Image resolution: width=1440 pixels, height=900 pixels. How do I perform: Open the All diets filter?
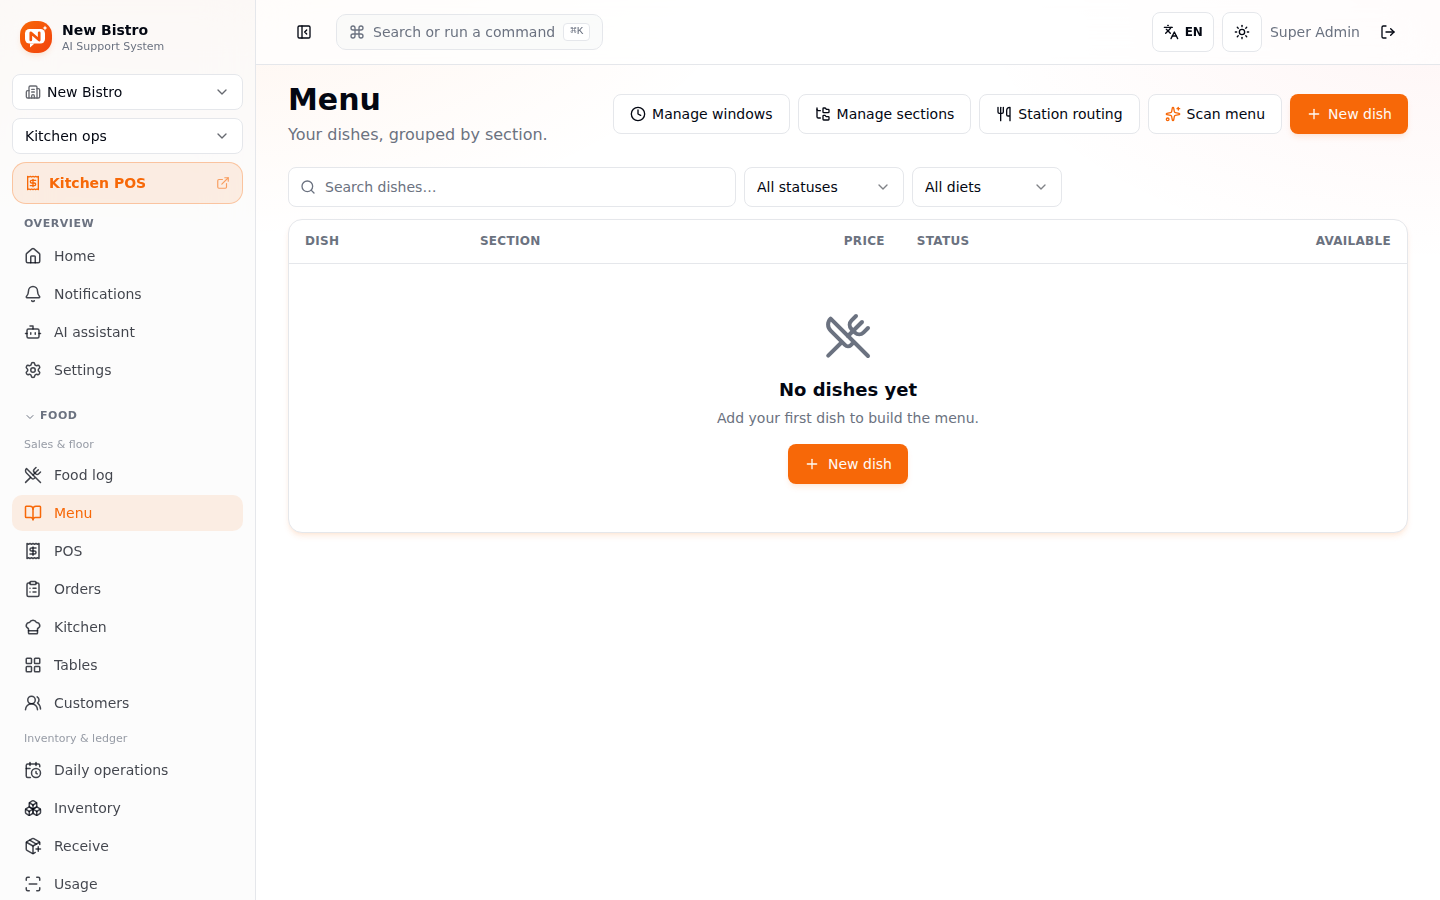pyautogui.click(x=987, y=187)
